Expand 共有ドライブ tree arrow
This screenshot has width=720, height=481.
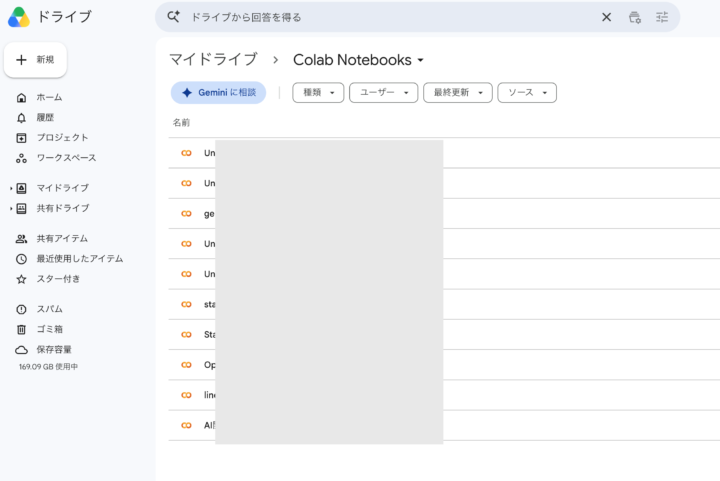click(x=11, y=208)
